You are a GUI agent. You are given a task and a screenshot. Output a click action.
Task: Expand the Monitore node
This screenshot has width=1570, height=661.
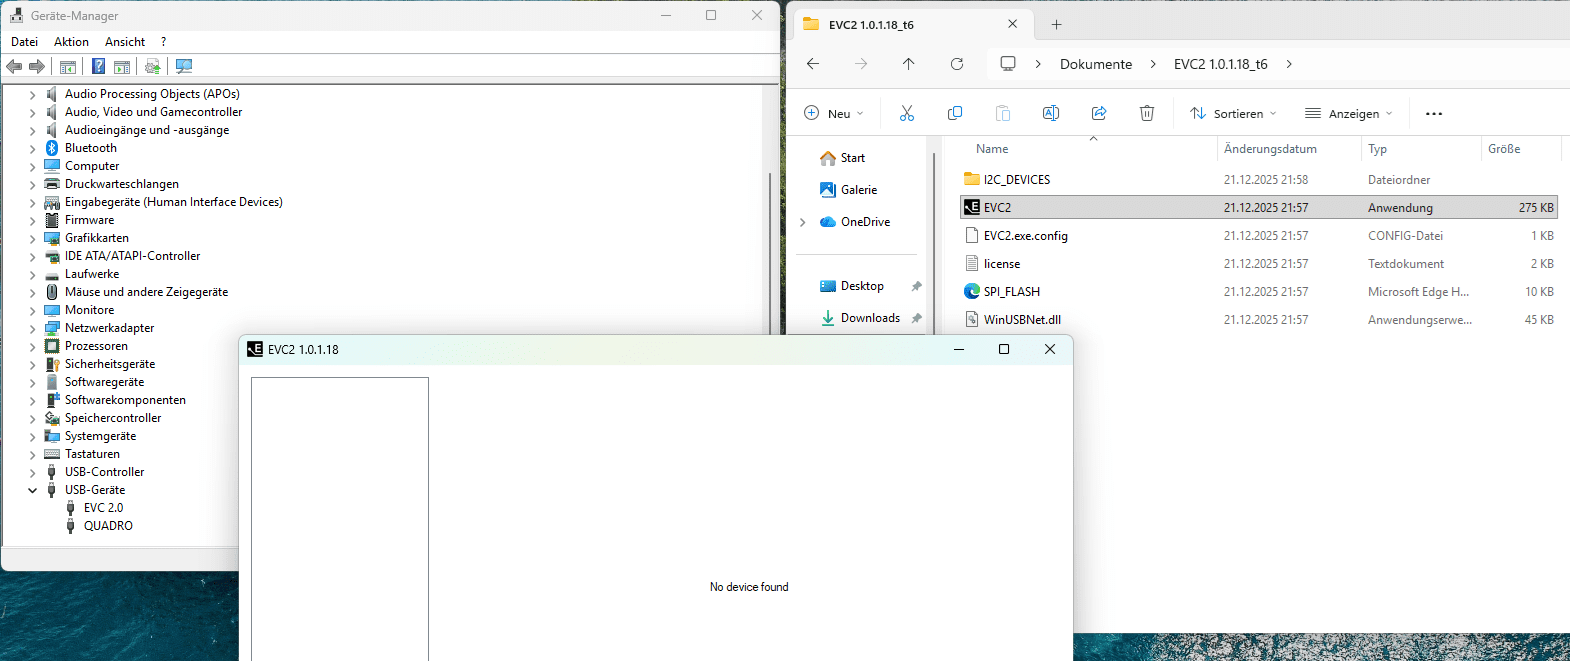pyautogui.click(x=32, y=310)
